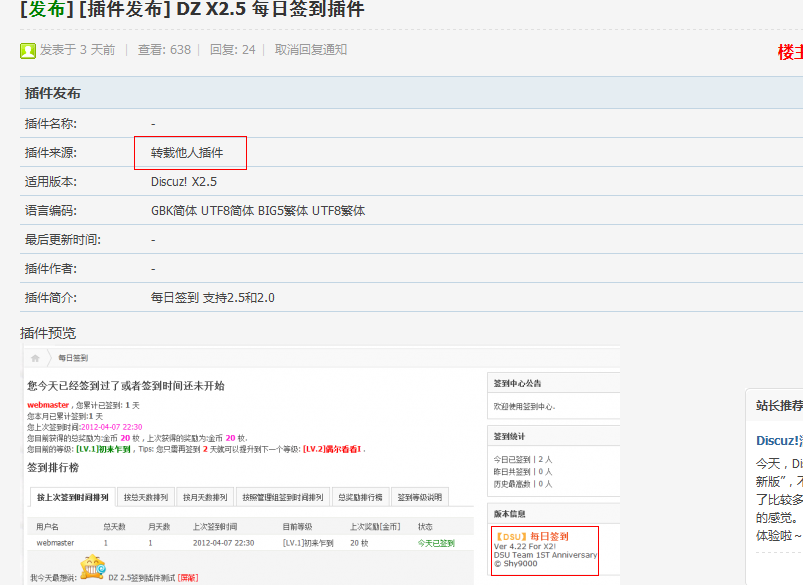Screen dimensions: 803x585
Task: Click the "欢迎使用签到中心." announcement text
Action: (524, 407)
